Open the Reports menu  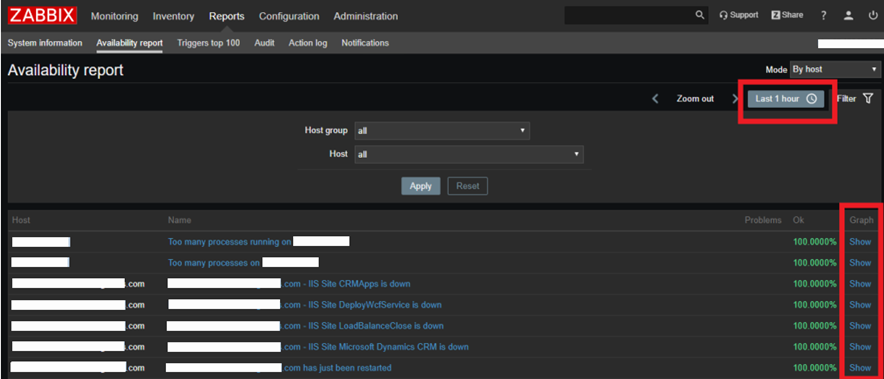pos(227,16)
